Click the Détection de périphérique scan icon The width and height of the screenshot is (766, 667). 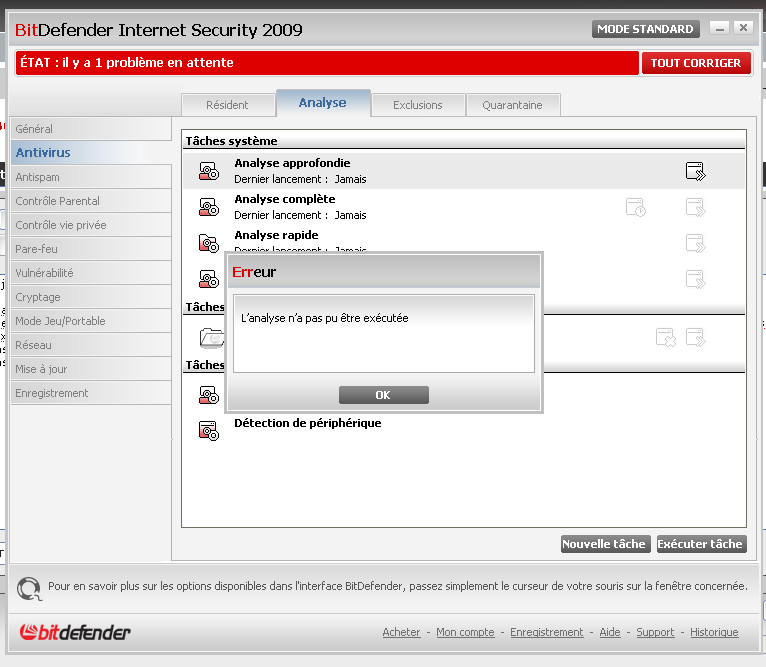pos(209,430)
